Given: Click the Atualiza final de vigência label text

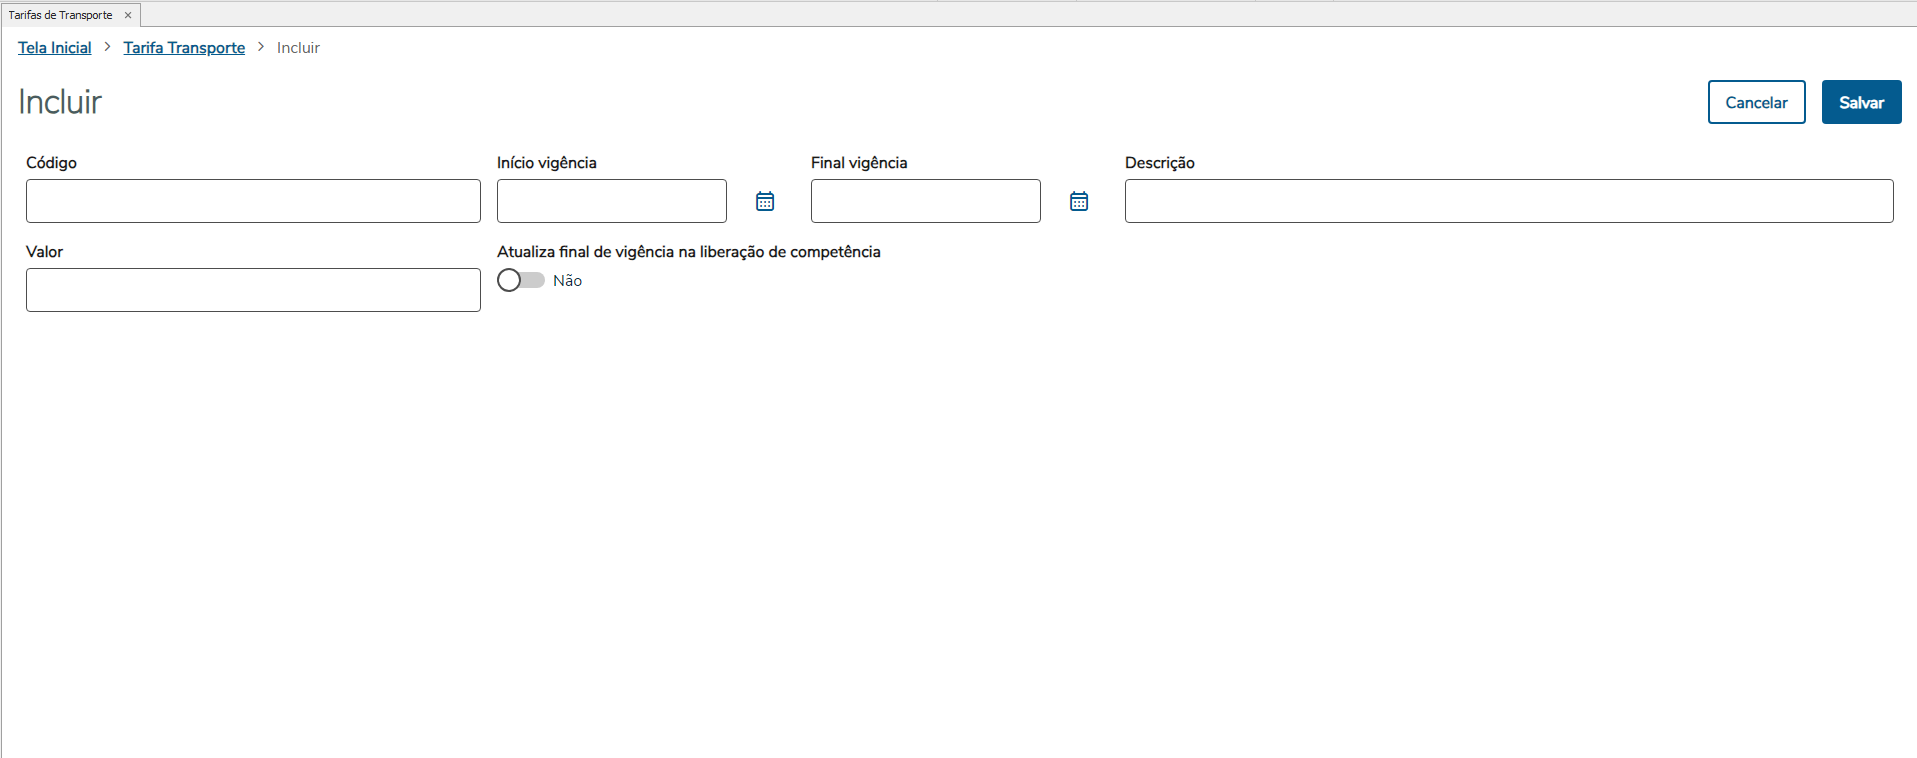Looking at the screenshot, I should [689, 252].
